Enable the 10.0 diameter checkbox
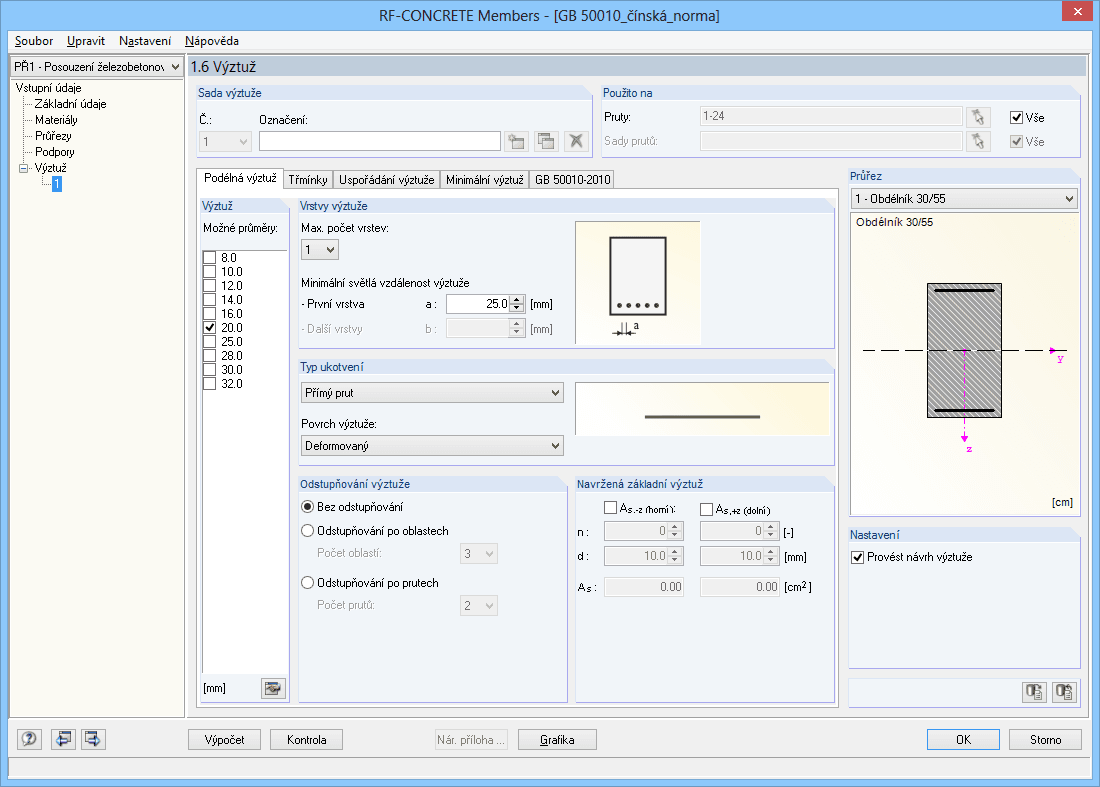The height and width of the screenshot is (787, 1100). (x=209, y=271)
